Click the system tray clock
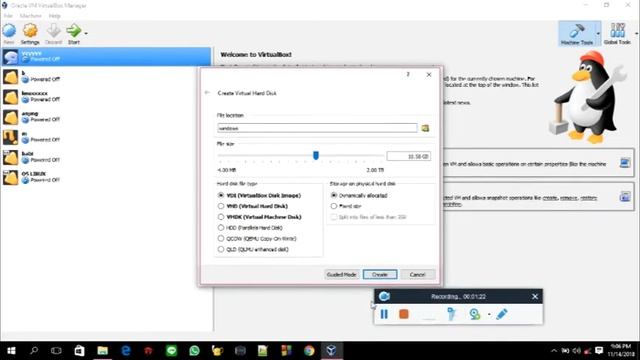Image resolution: width=640 pixels, height=360 pixels. pos(621,351)
